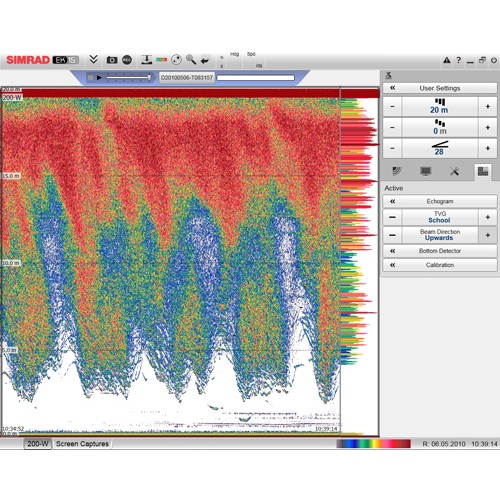This screenshot has width=500, height=500.
Task: Select the Active menu blocks icon tab
Action: (x=483, y=171)
